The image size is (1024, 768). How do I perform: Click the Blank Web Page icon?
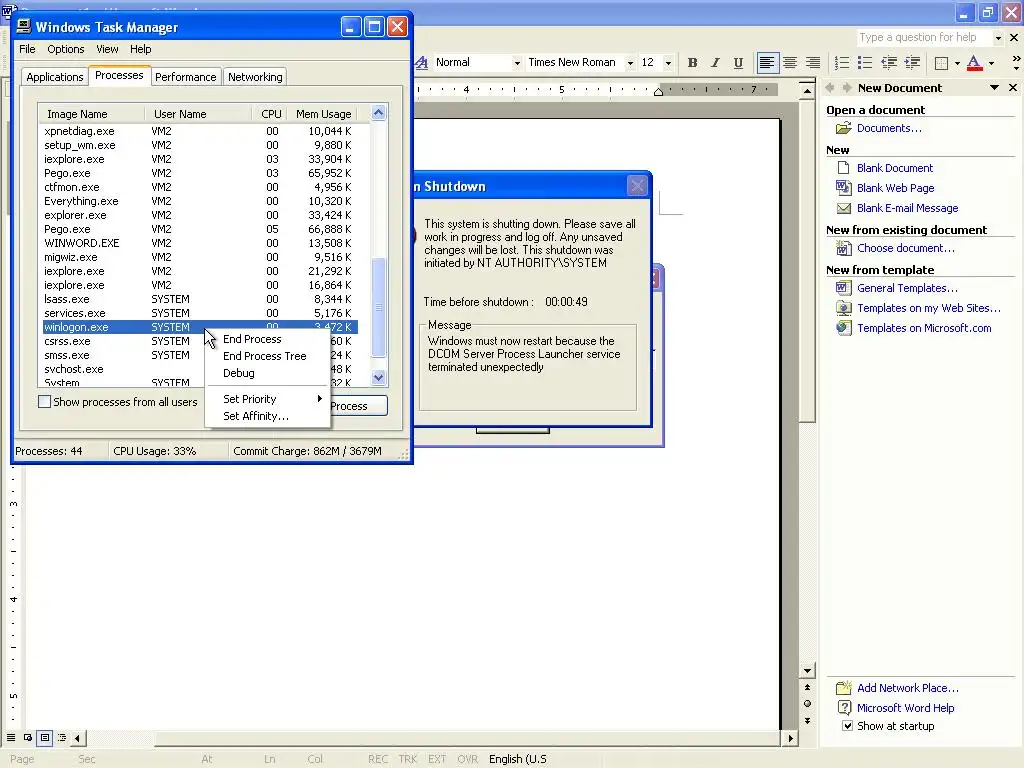point(844,188)
